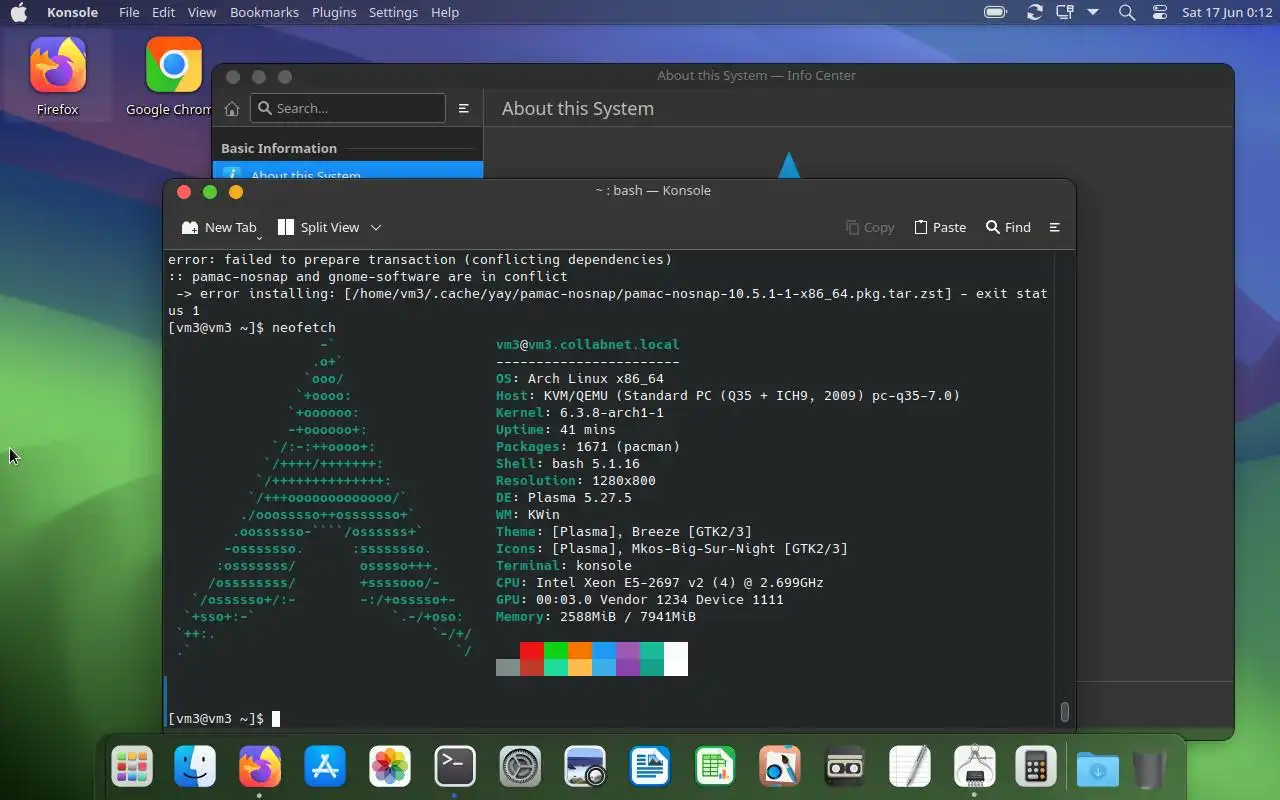
Task: Click the 'Terminal: konsole' line
Action: (x=564, y=566)
